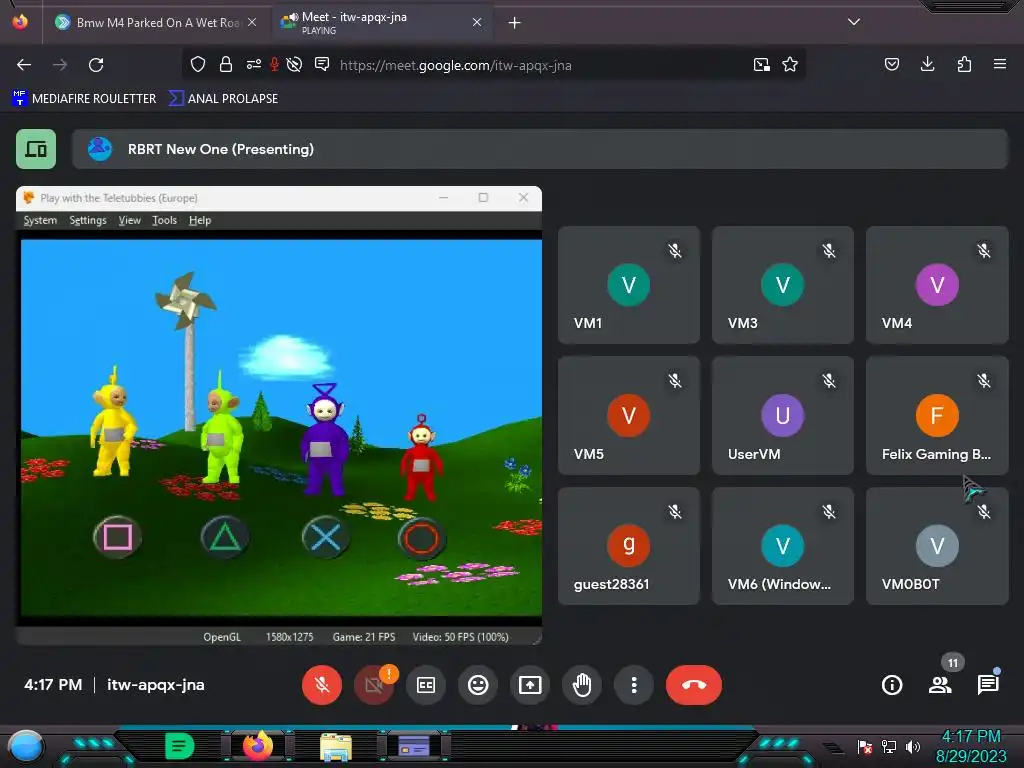Image resolution: width=1024 pixels, height=768 pixels.
Task: Click the red circle button in game
Action: (421, 538)
